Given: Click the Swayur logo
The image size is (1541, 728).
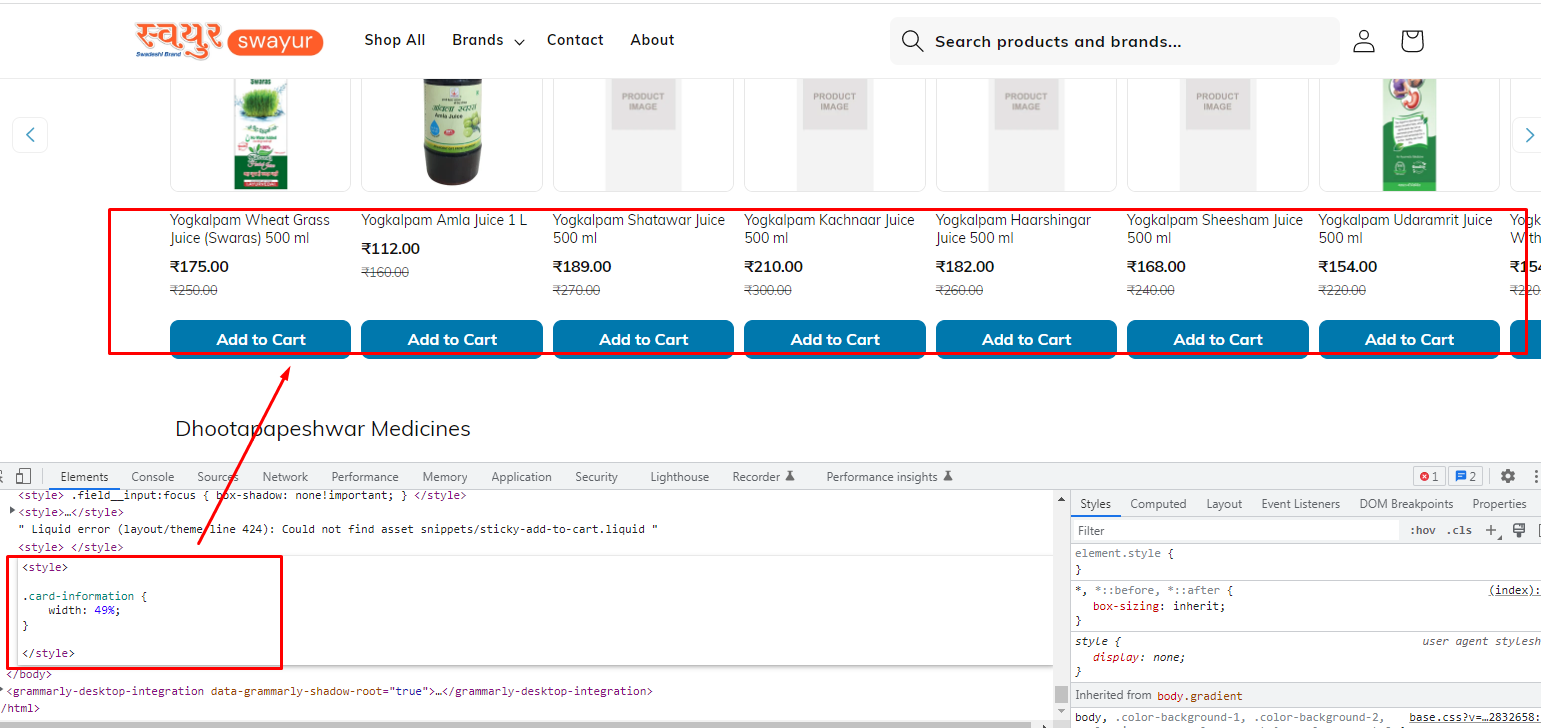Looking at the screenshot, I should [x=229, y=40].
